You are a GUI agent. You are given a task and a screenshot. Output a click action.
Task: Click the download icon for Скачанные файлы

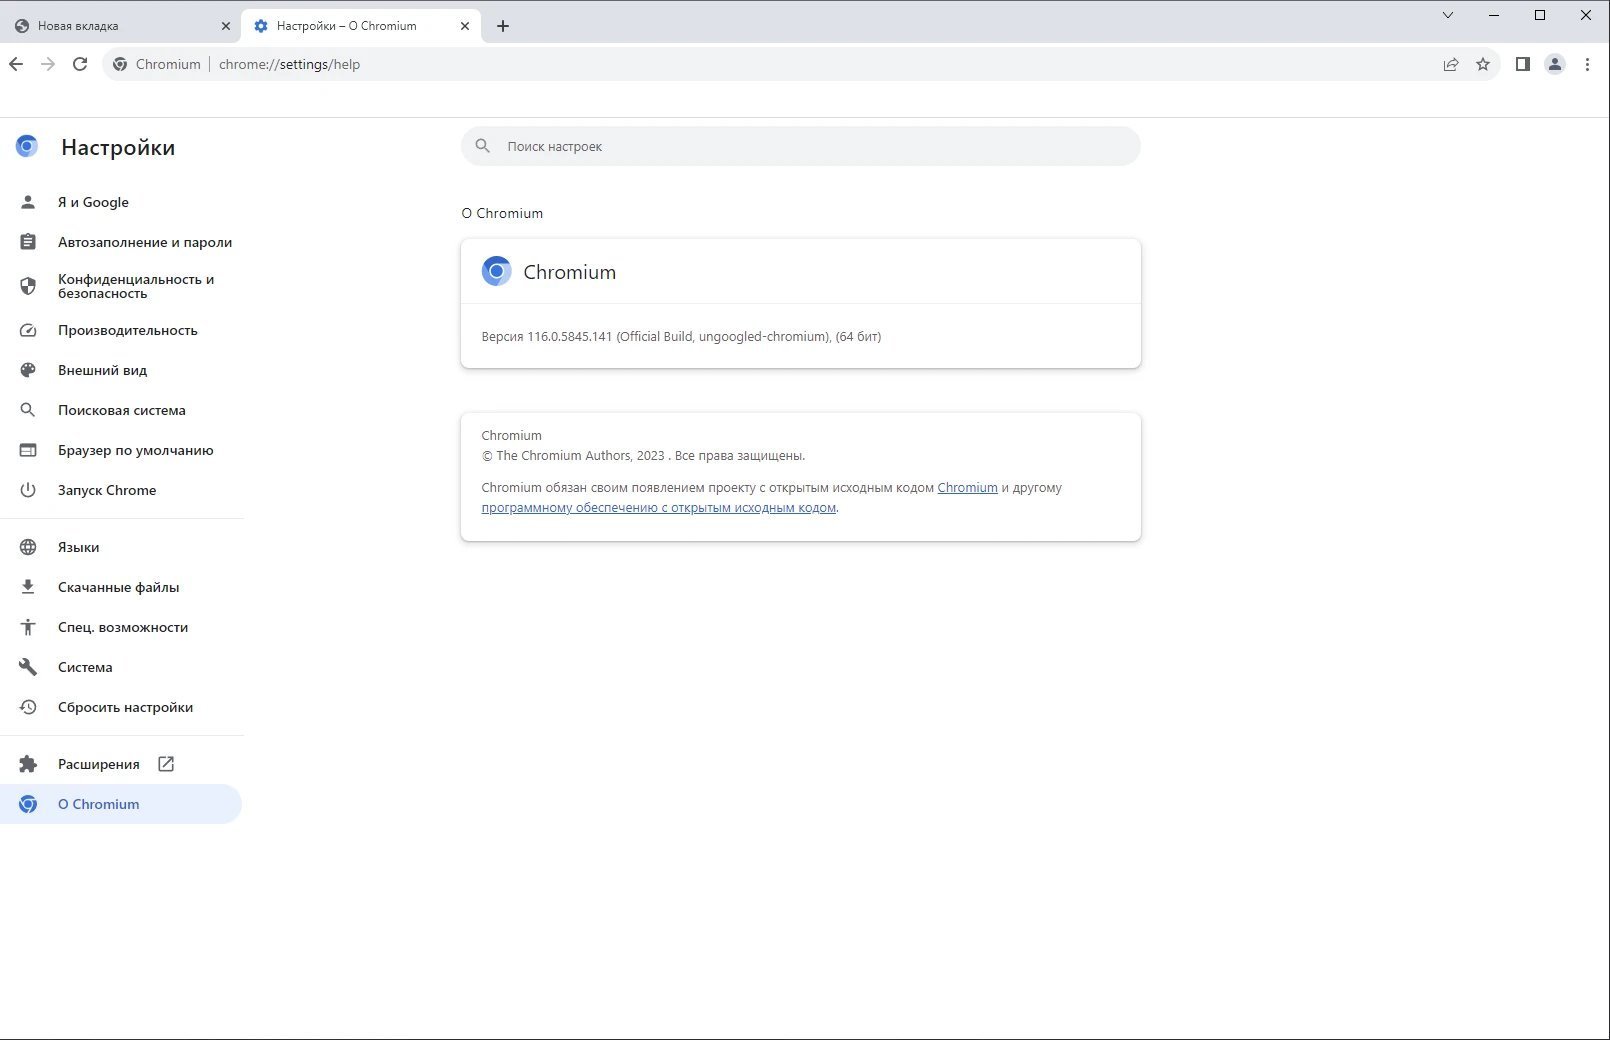28,587
